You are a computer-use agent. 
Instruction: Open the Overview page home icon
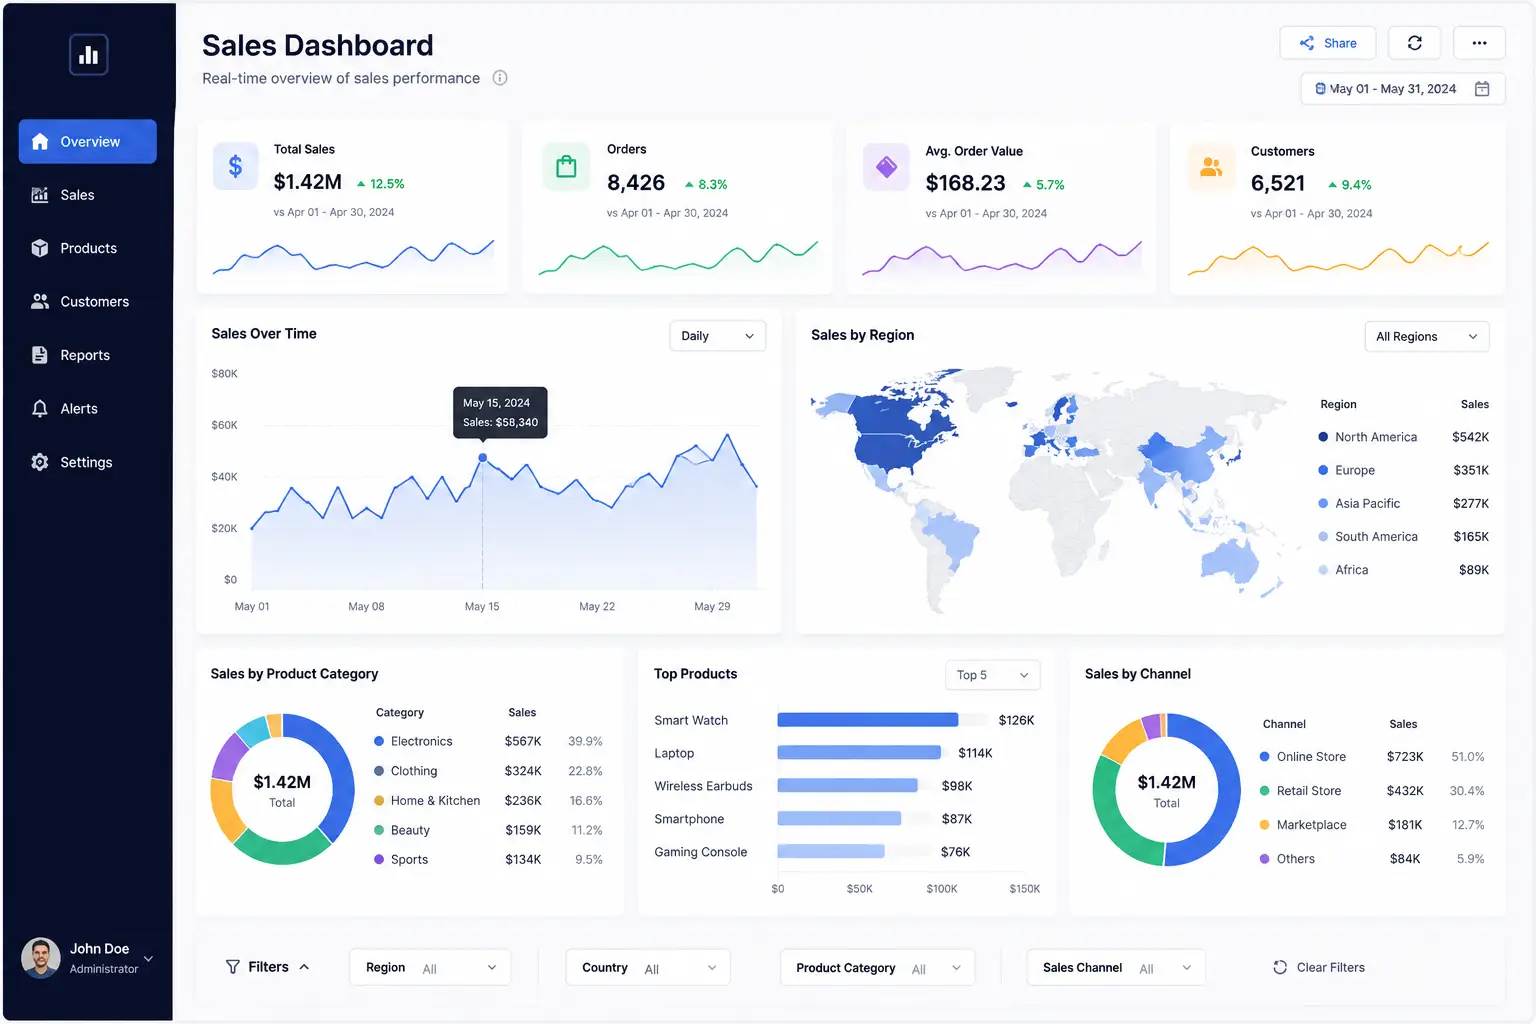(40, 142)
